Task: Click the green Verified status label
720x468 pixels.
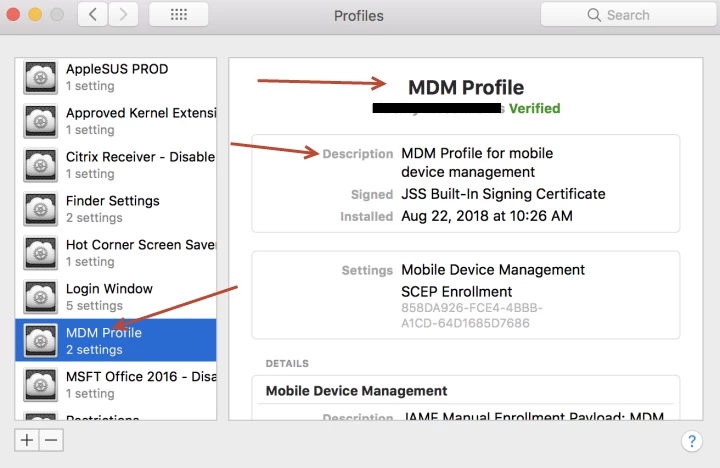Action: [x=534, y=108]
